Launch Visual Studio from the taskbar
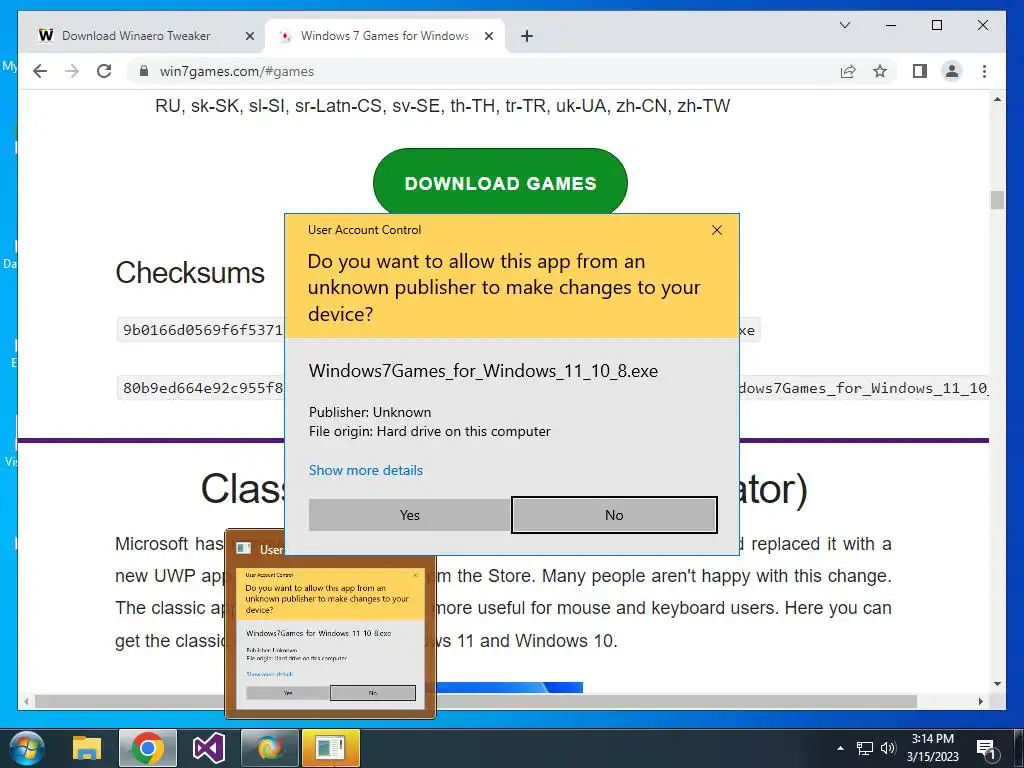1024x768 pixels. 209,748
